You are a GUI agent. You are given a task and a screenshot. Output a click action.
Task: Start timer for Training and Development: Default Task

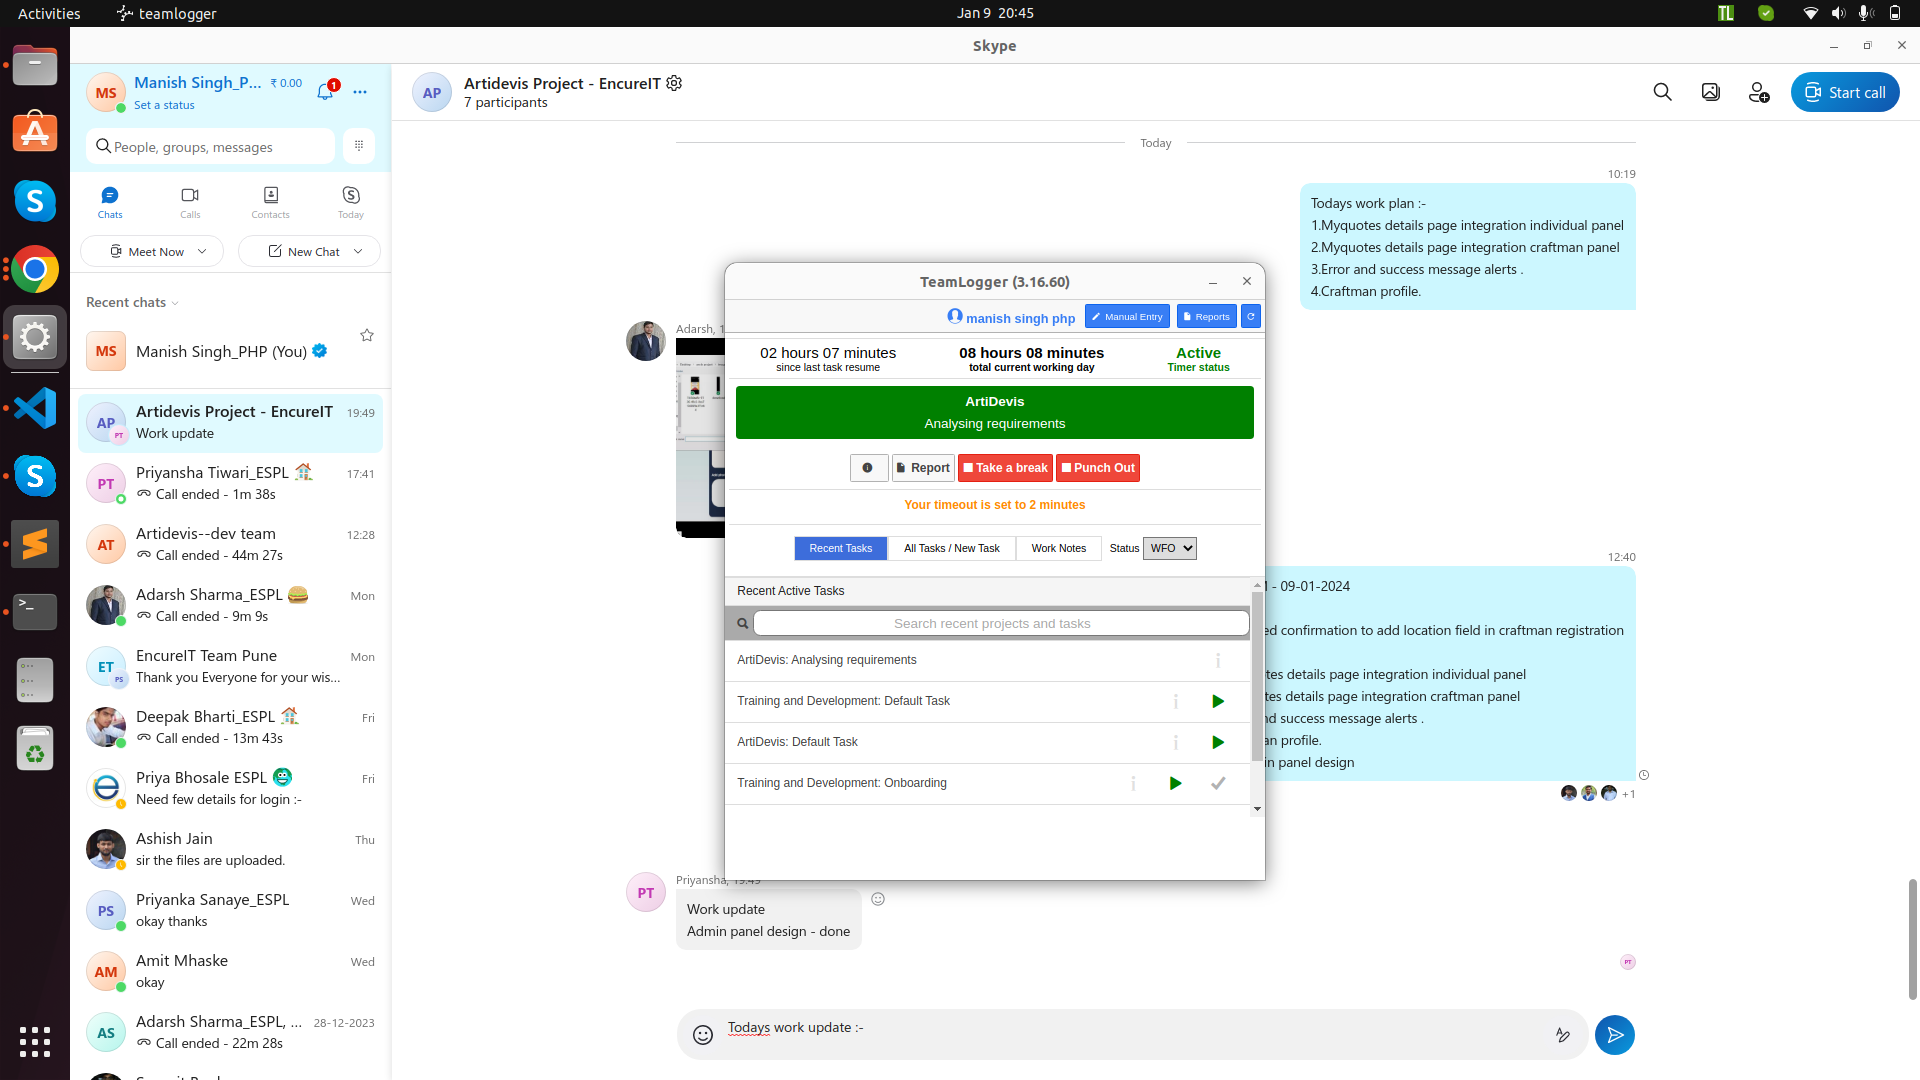pos(1218,701)
